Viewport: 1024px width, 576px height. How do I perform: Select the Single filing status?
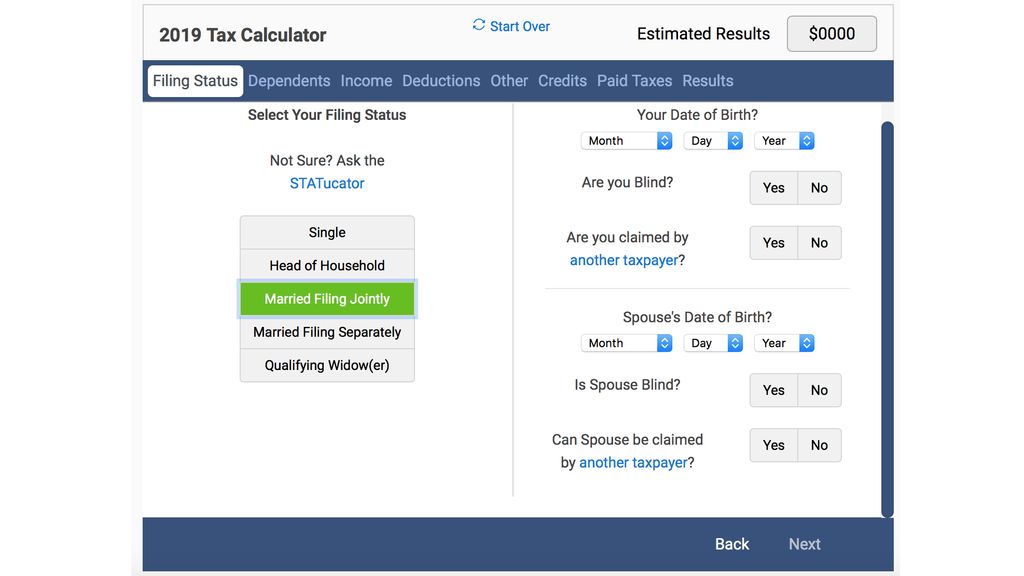pos(327,232)
